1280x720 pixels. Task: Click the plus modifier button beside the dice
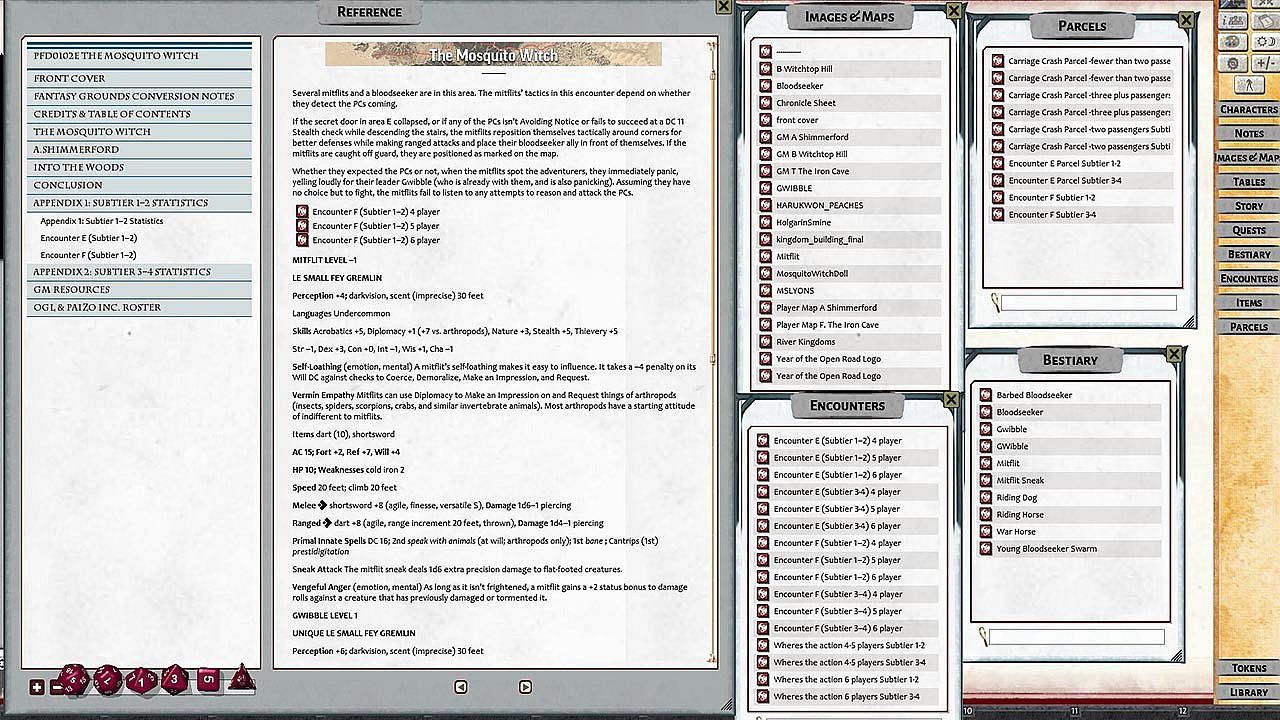tap(37, 686)
